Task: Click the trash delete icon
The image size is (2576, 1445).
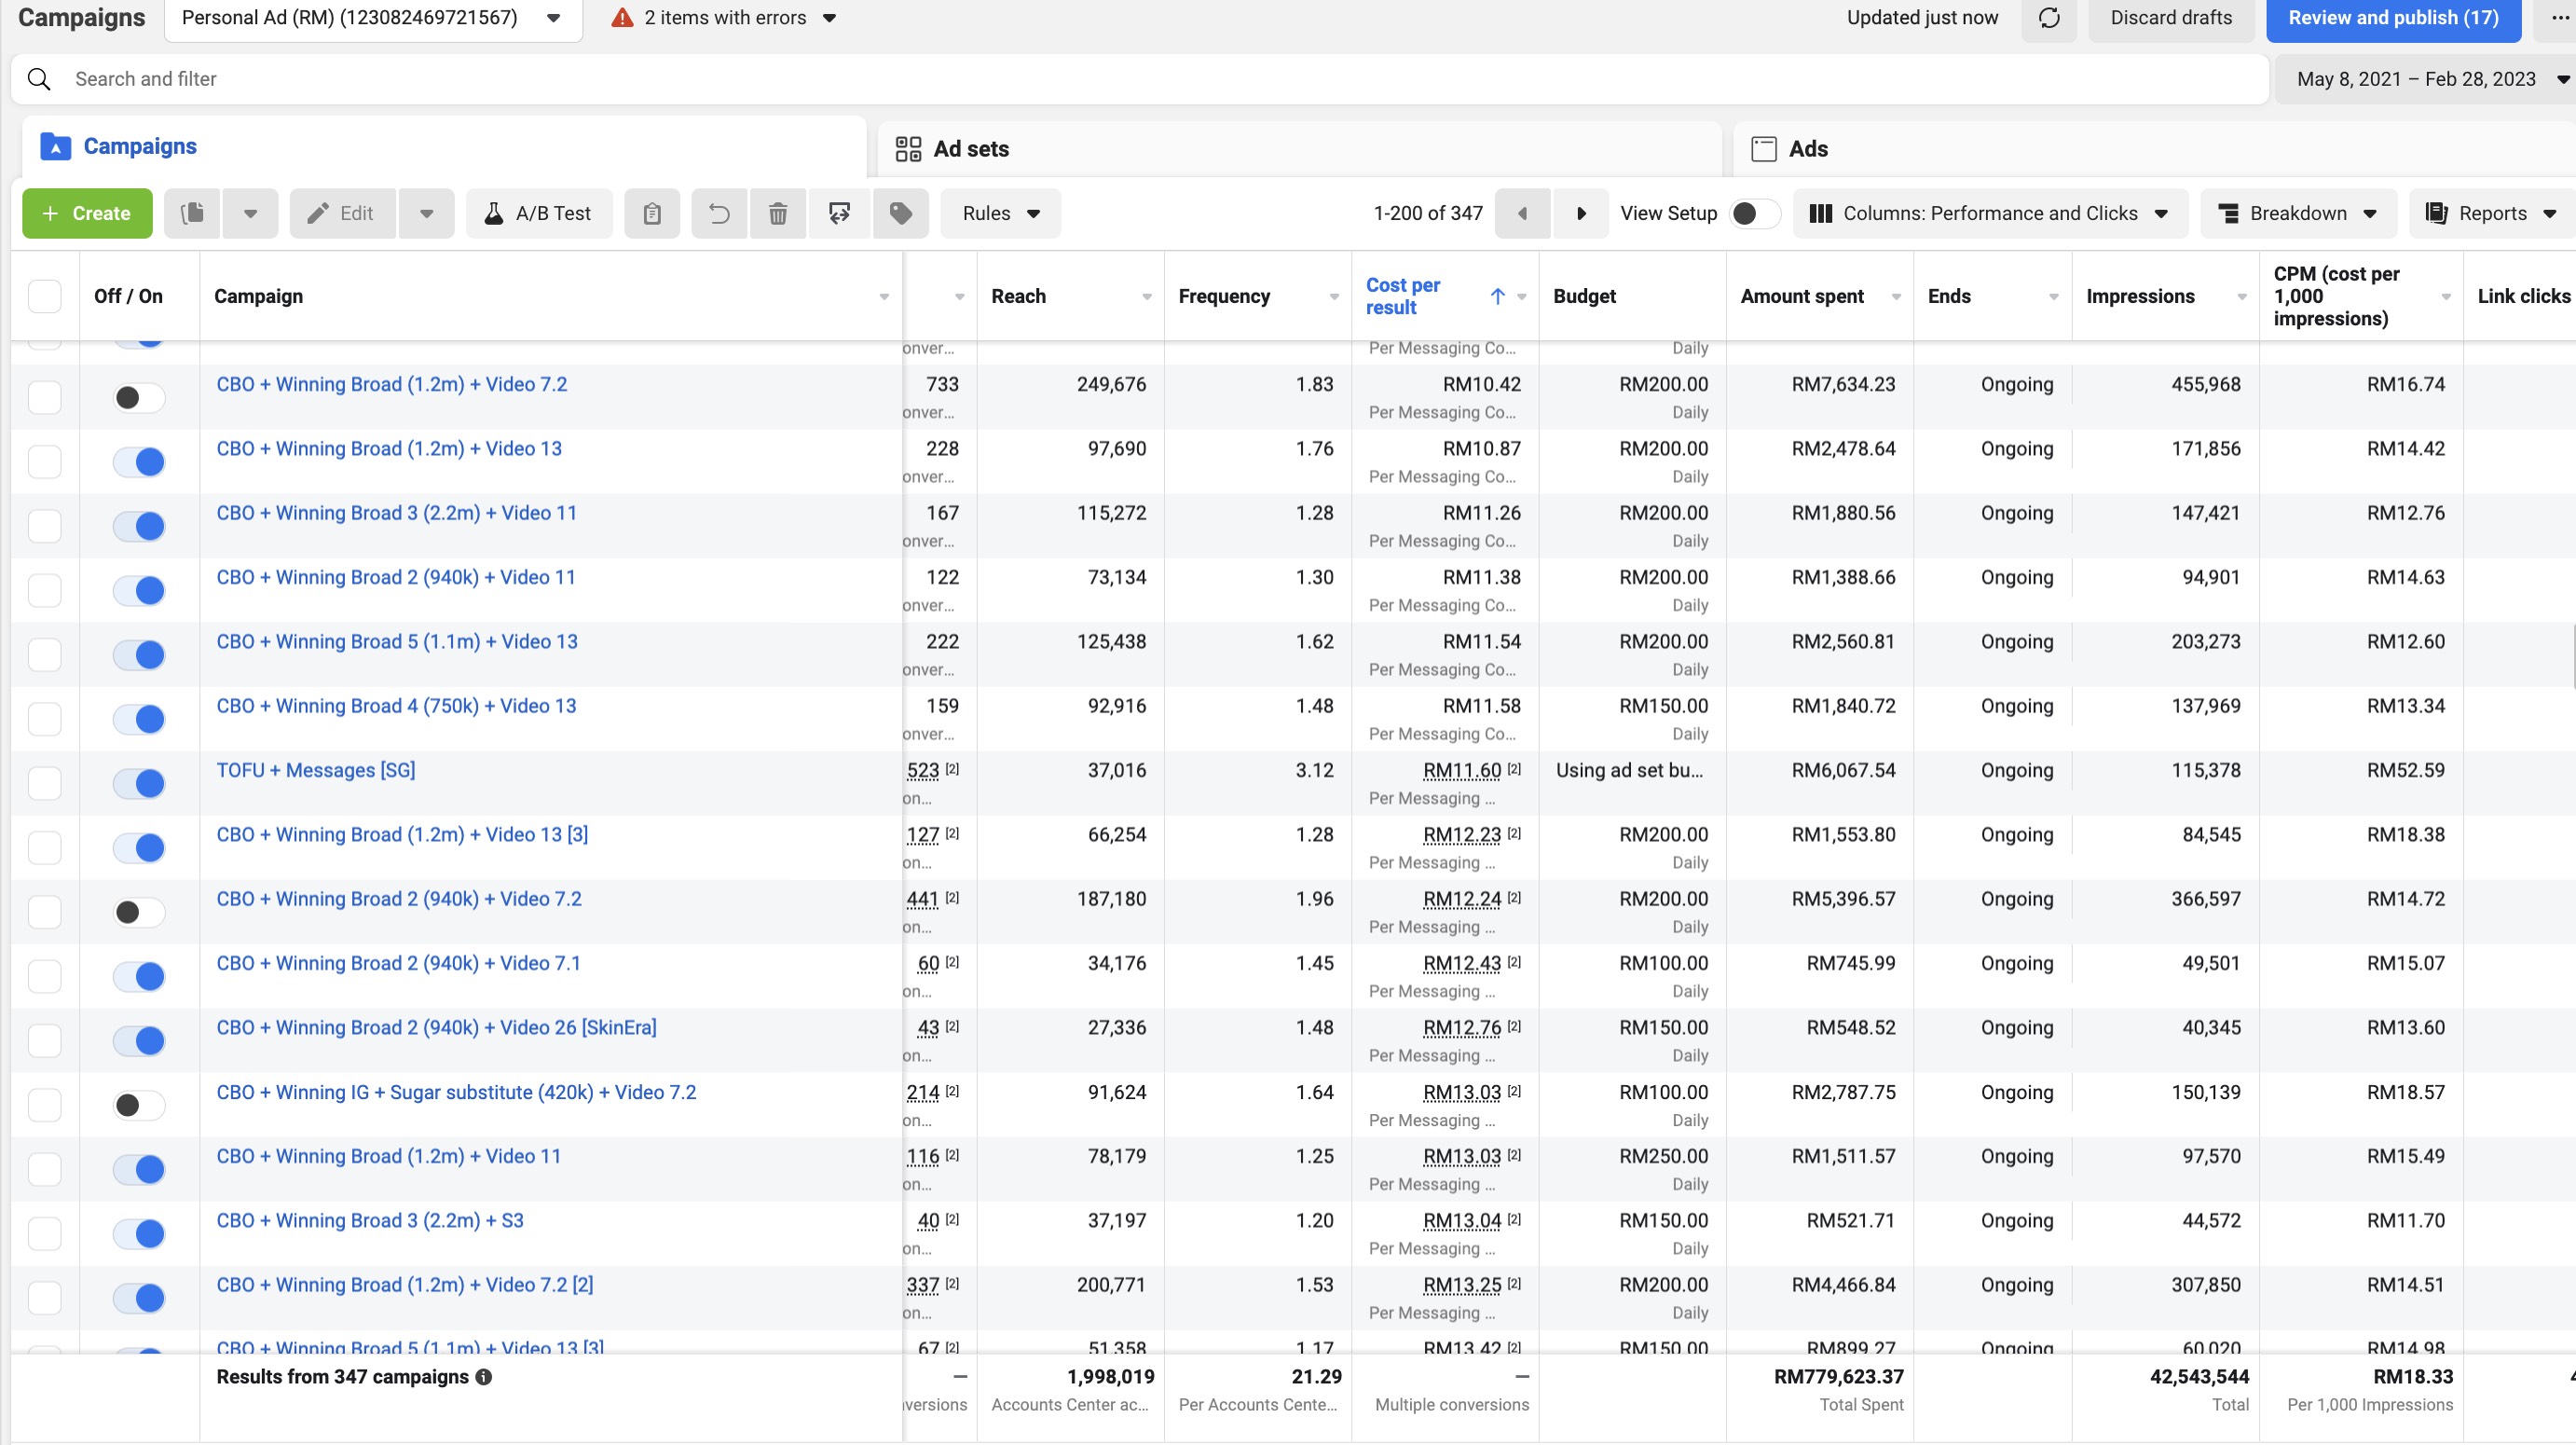Action: click(778, 213)
